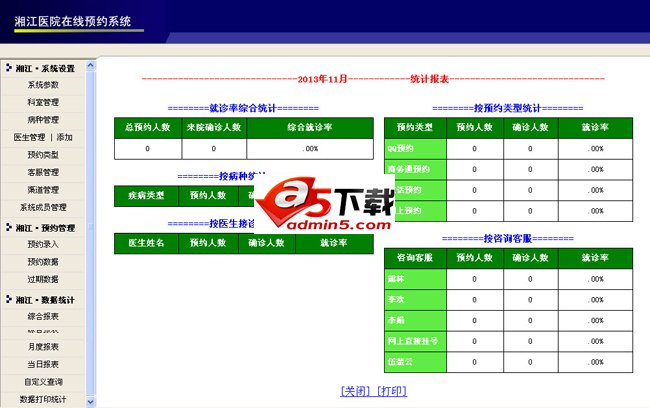The image size is (650, 408).
Task: Go to 预约数据 in the sidebar
Action: [43, 262]
